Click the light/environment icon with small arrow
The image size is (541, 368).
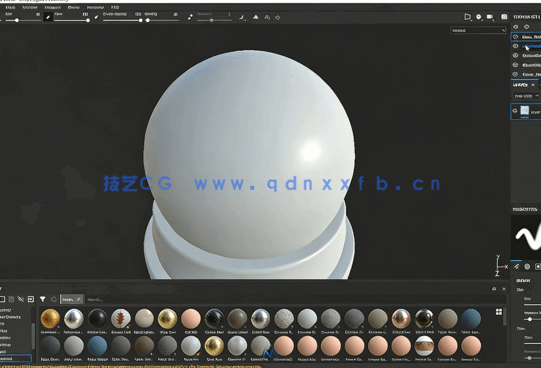[479, 17]
